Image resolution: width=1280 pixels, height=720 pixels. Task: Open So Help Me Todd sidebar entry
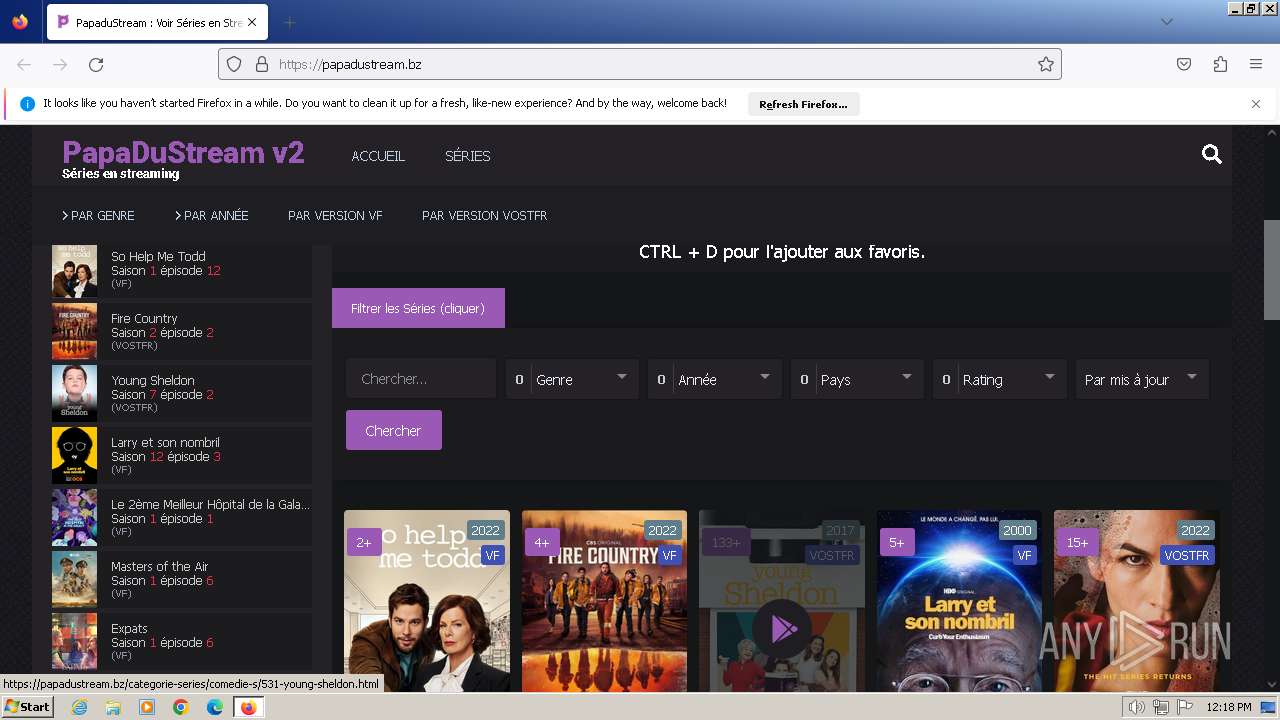(x=181, y=271)
